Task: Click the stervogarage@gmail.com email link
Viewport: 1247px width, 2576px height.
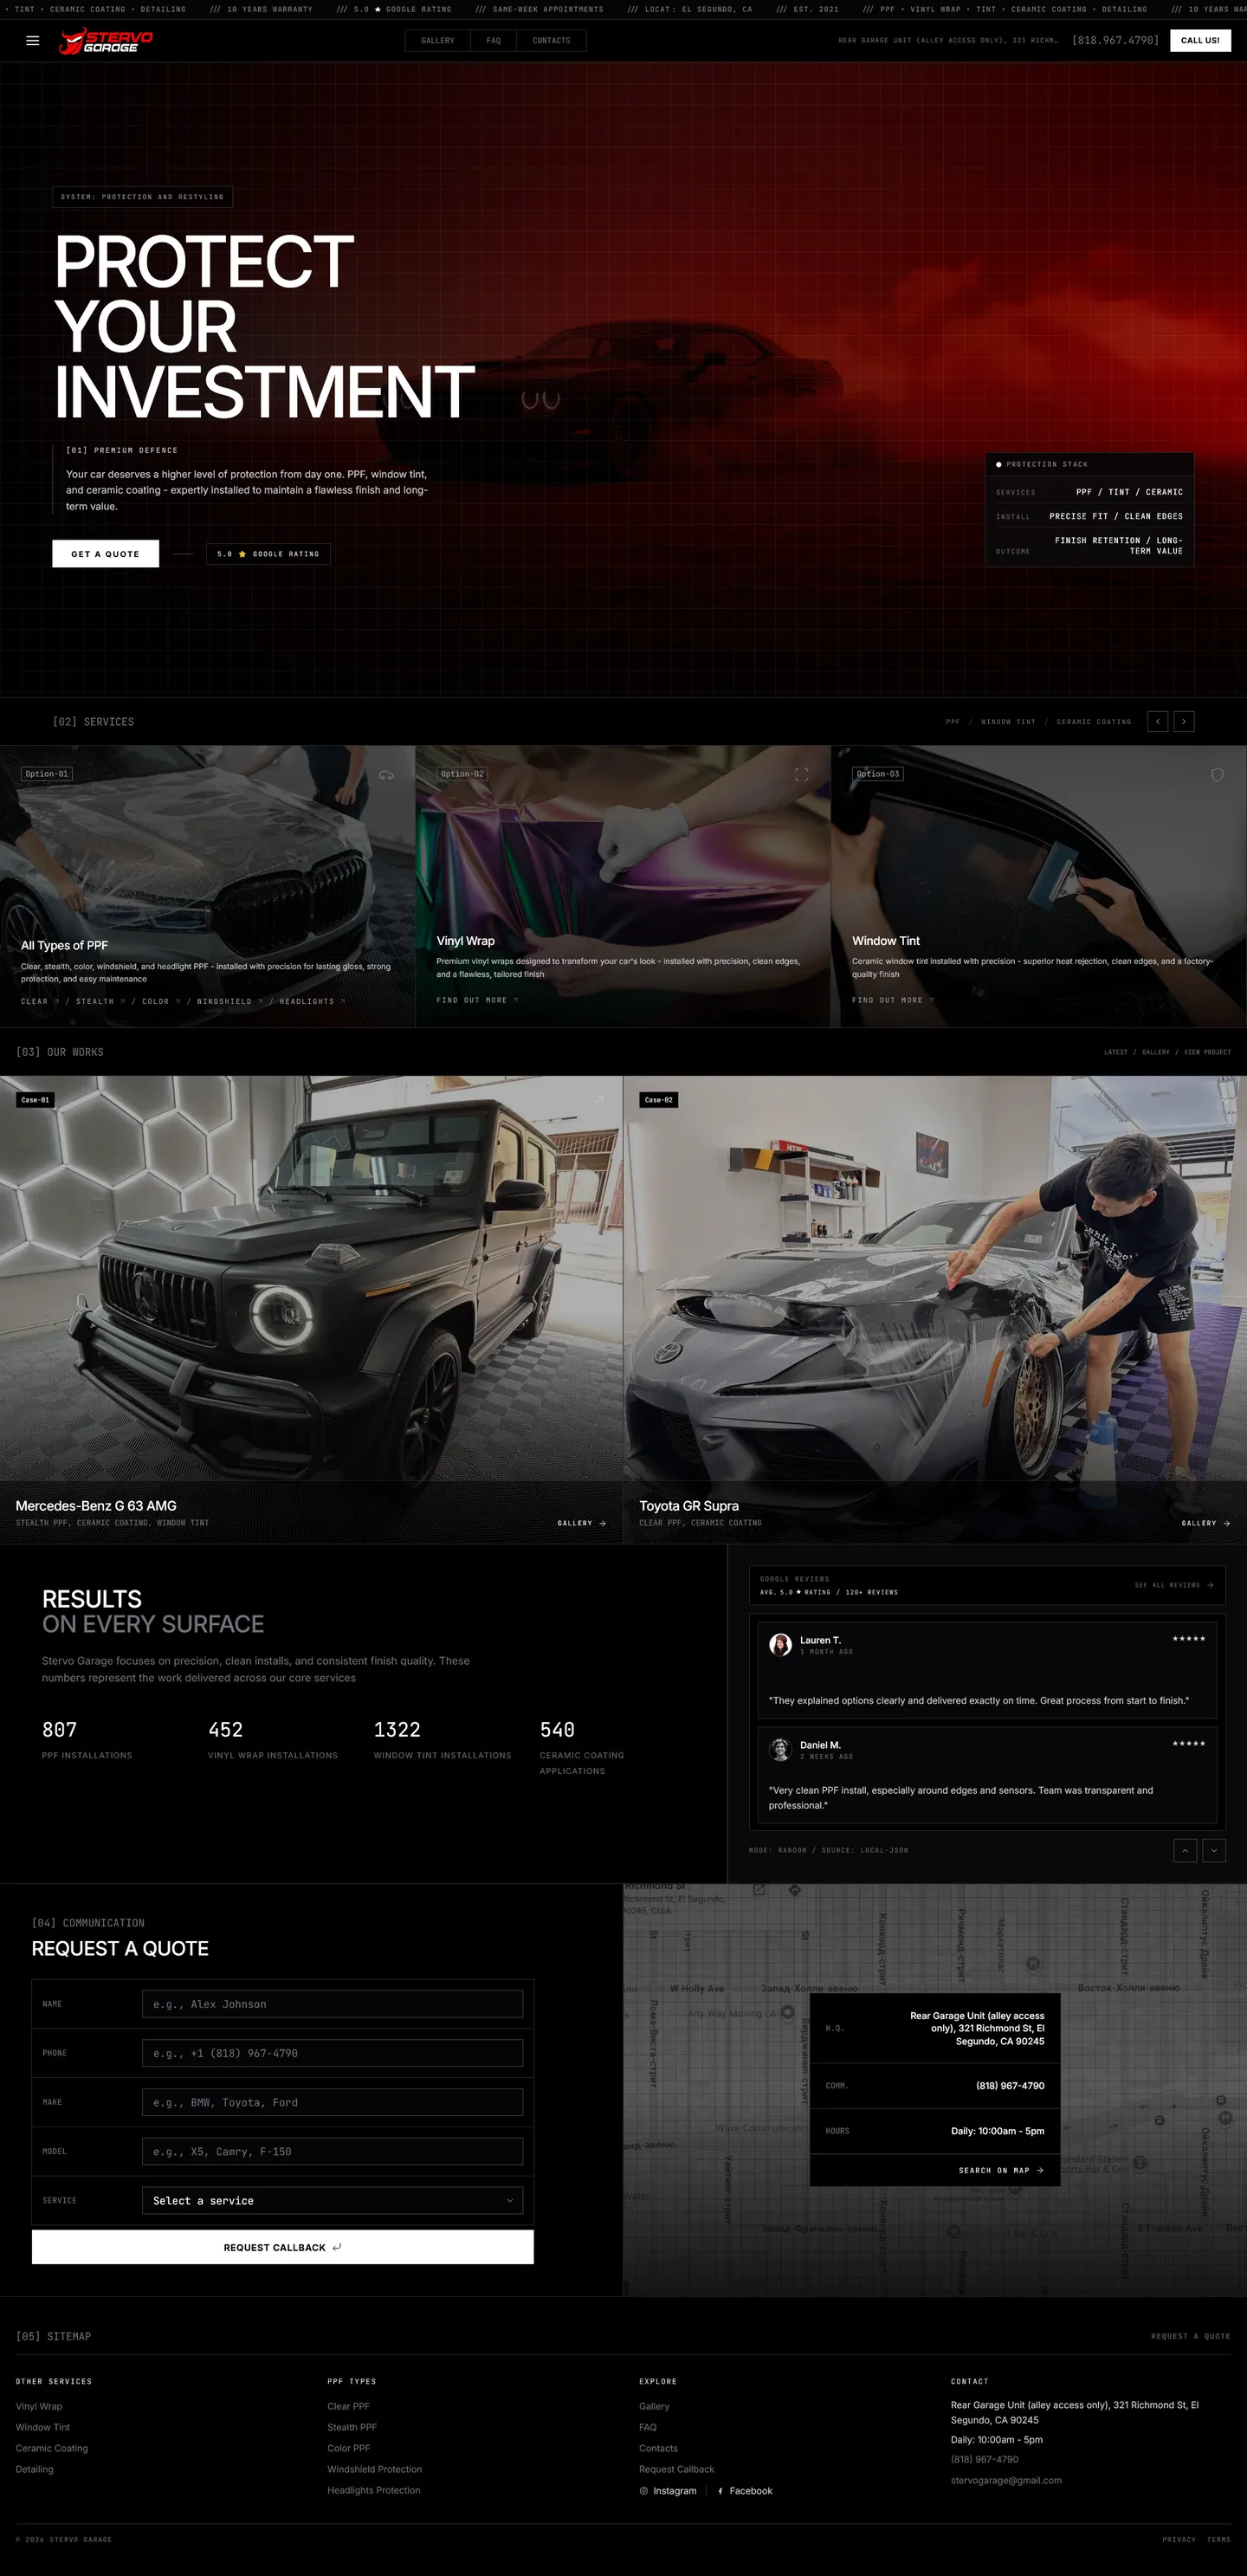Action: [1006, 2480]
